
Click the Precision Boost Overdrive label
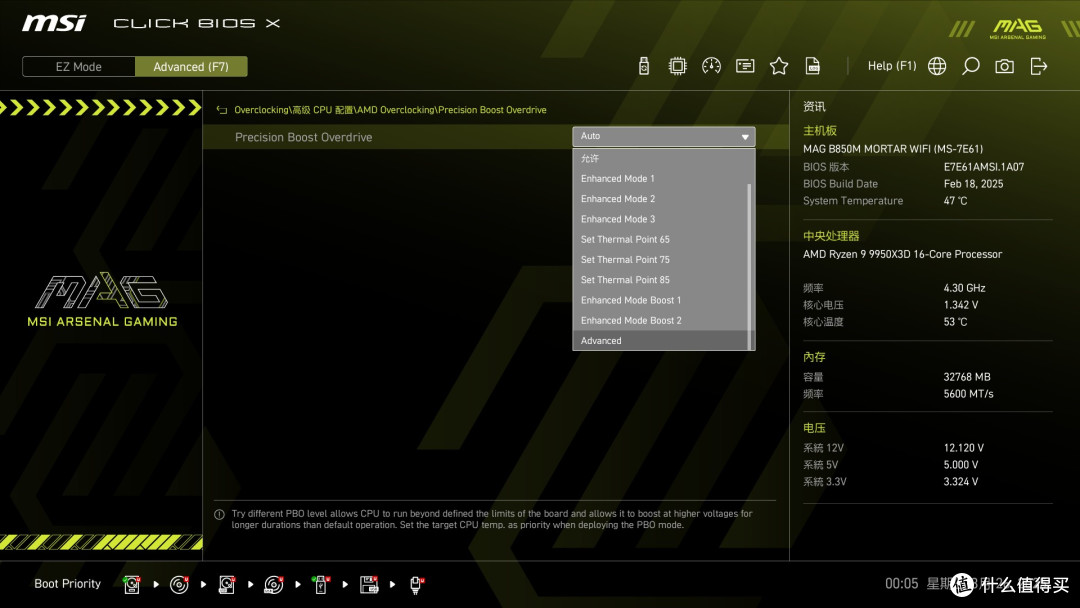pos(303,137)
